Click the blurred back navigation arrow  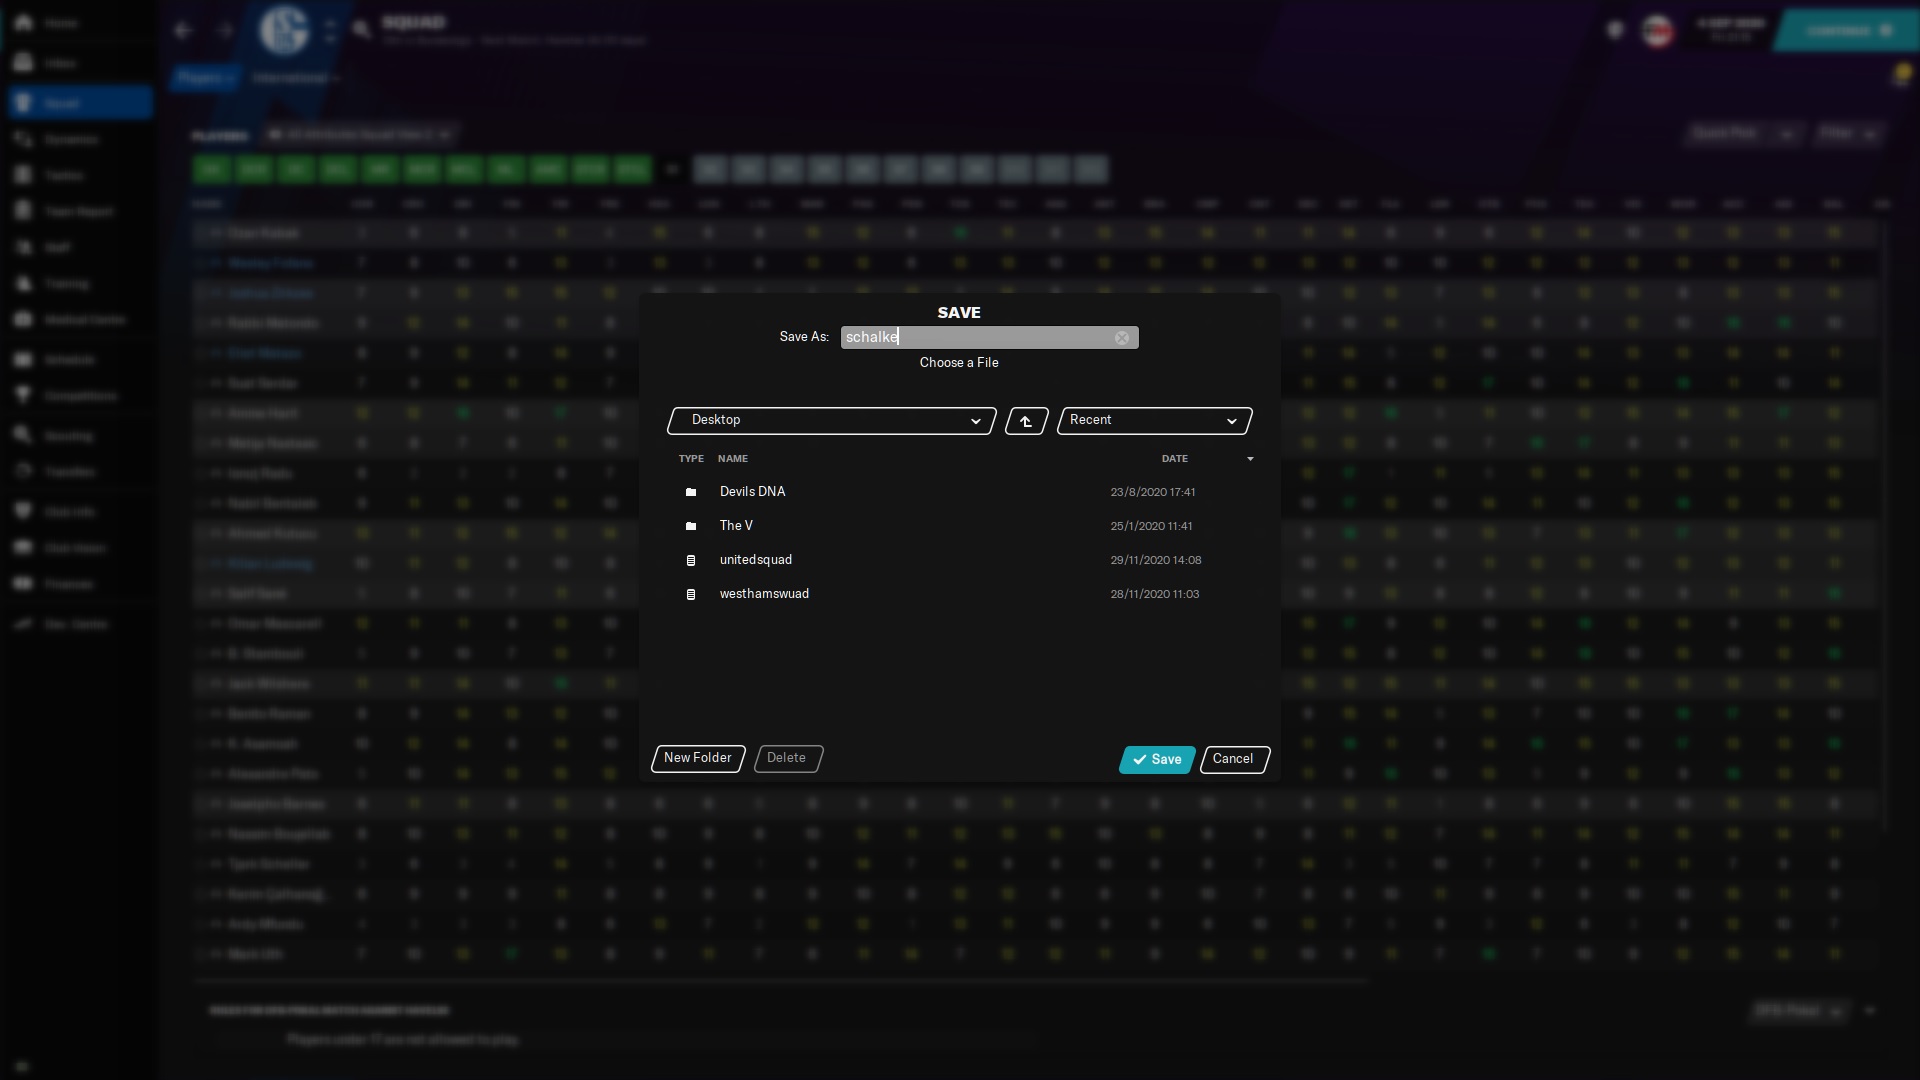pyautogui.click(x=183, y=31)
